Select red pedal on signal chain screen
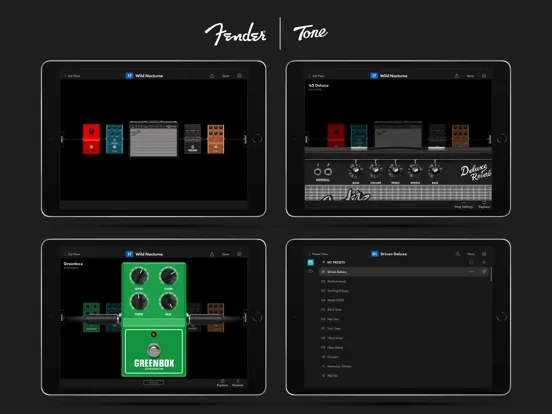Viewport: 552px width, 414px height. (x=92, y=139)
